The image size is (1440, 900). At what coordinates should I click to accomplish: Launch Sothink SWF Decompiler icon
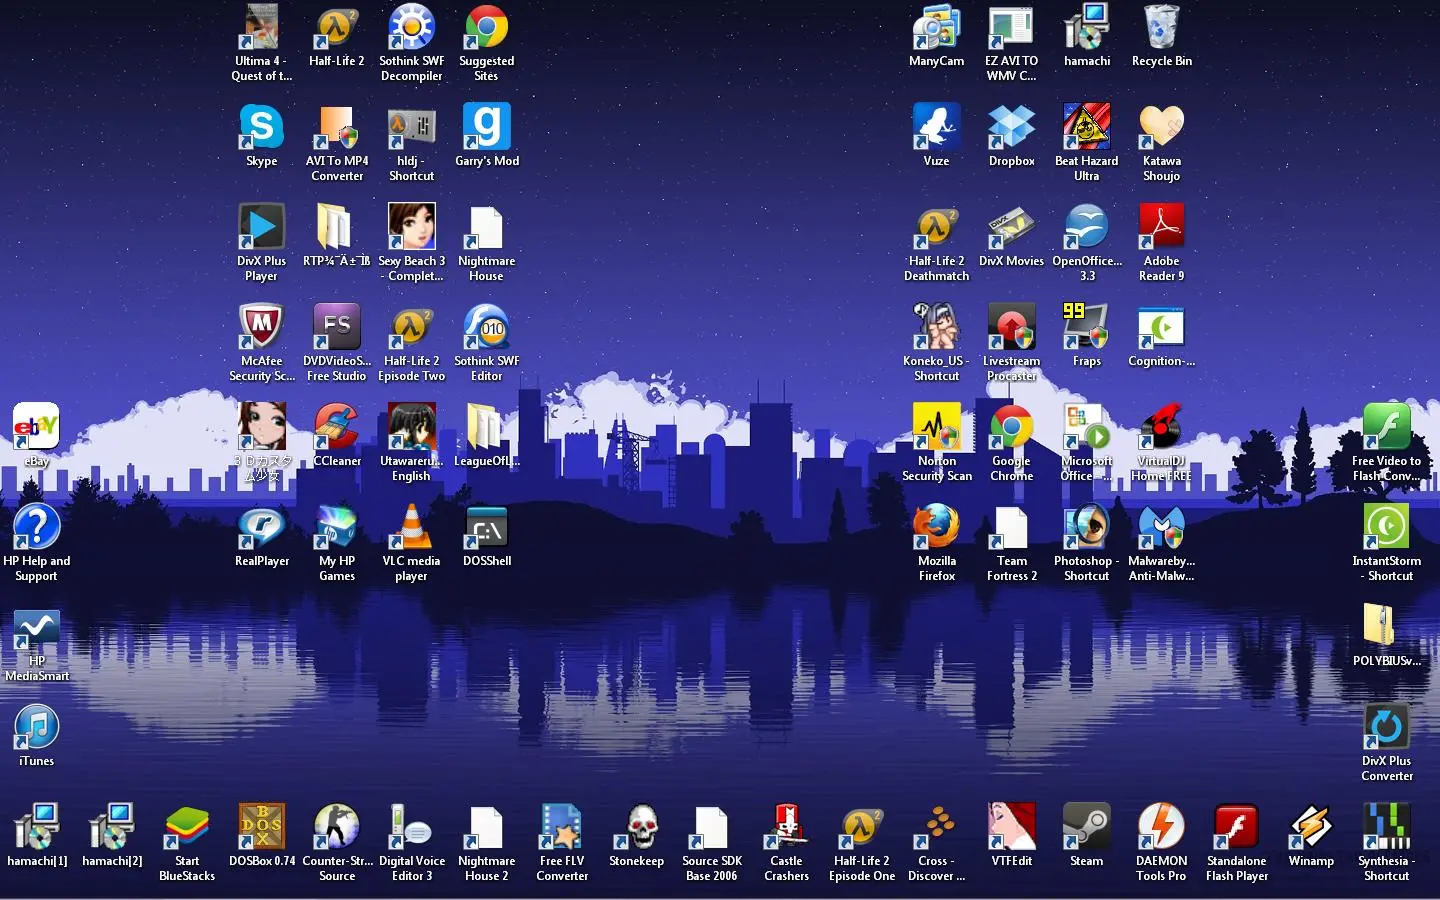(412, 27)
